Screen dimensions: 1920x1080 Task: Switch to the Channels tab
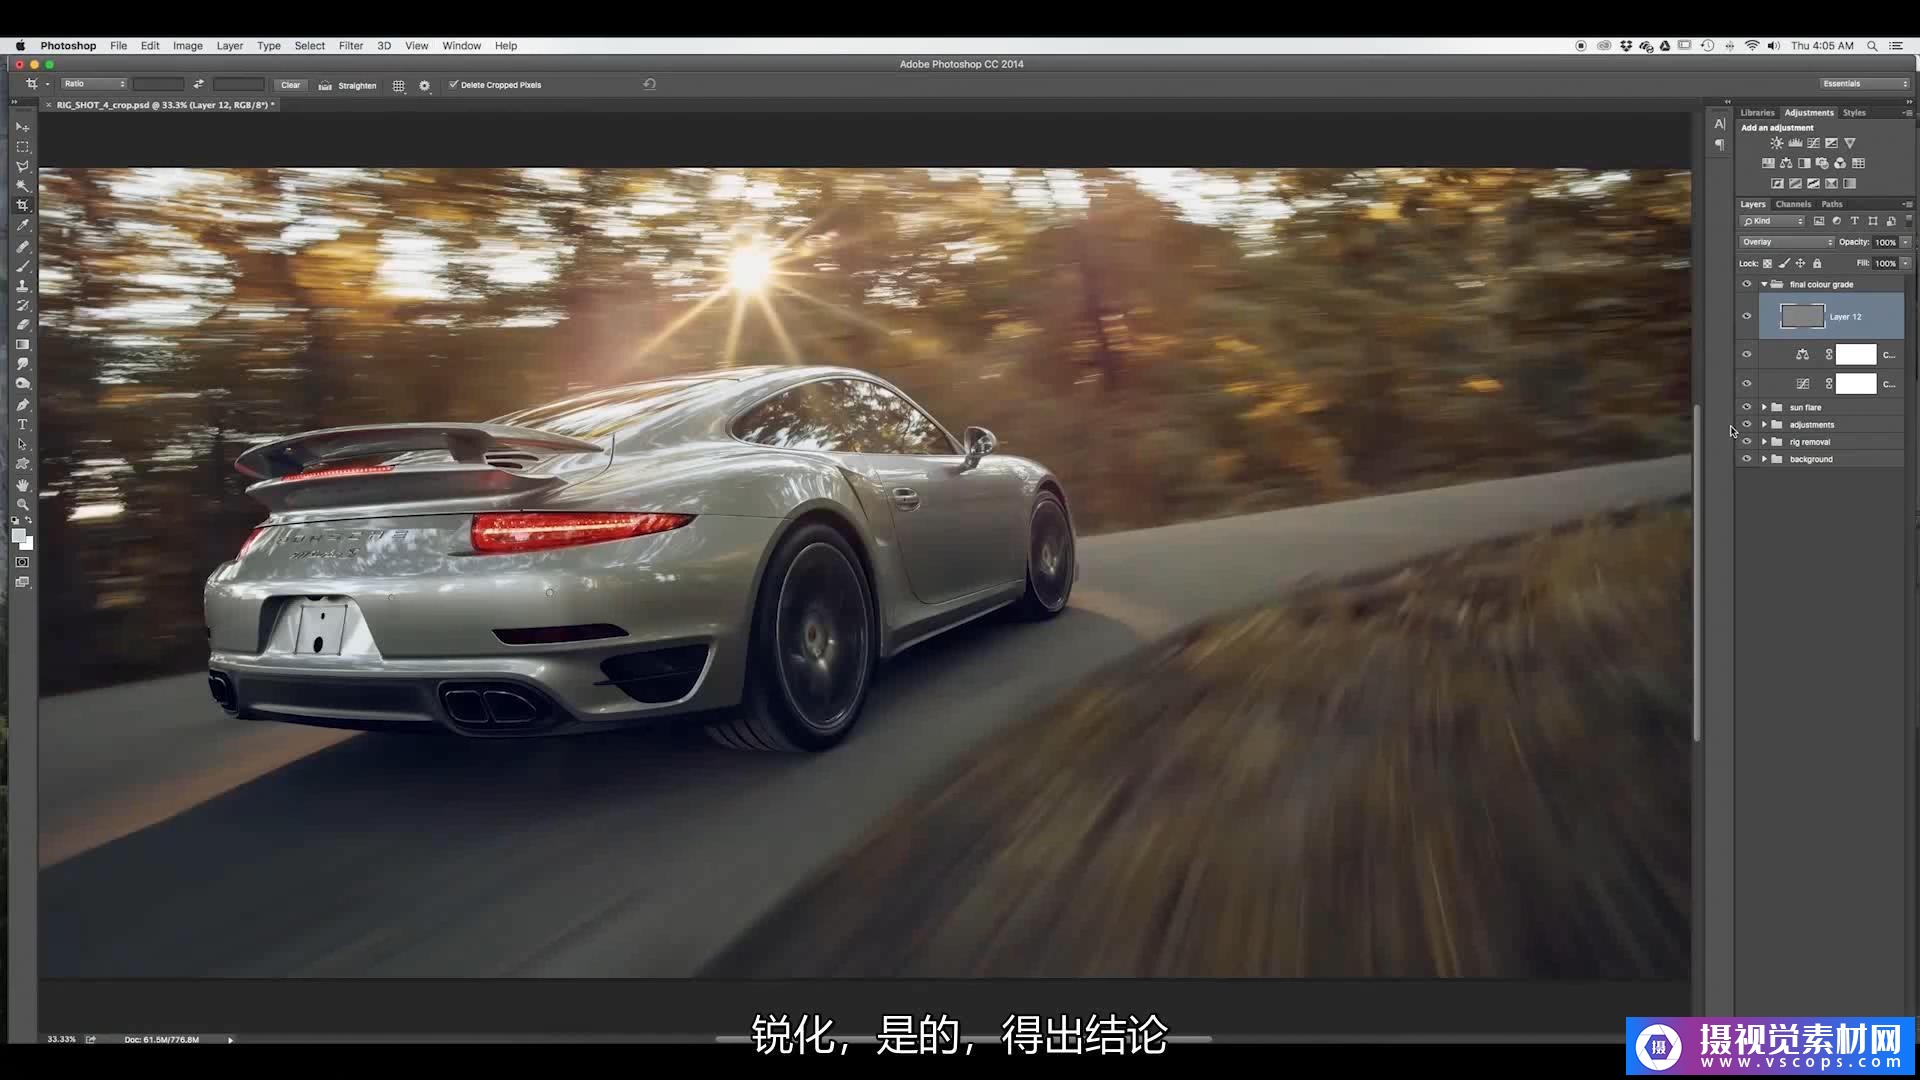point(1793,204)
